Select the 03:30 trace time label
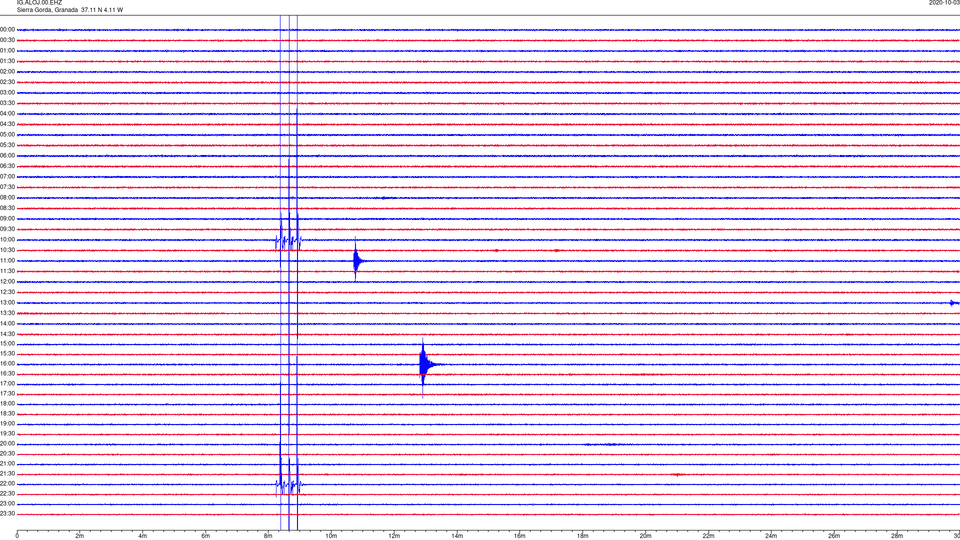The image size is (960, 540). click(7, 103)
